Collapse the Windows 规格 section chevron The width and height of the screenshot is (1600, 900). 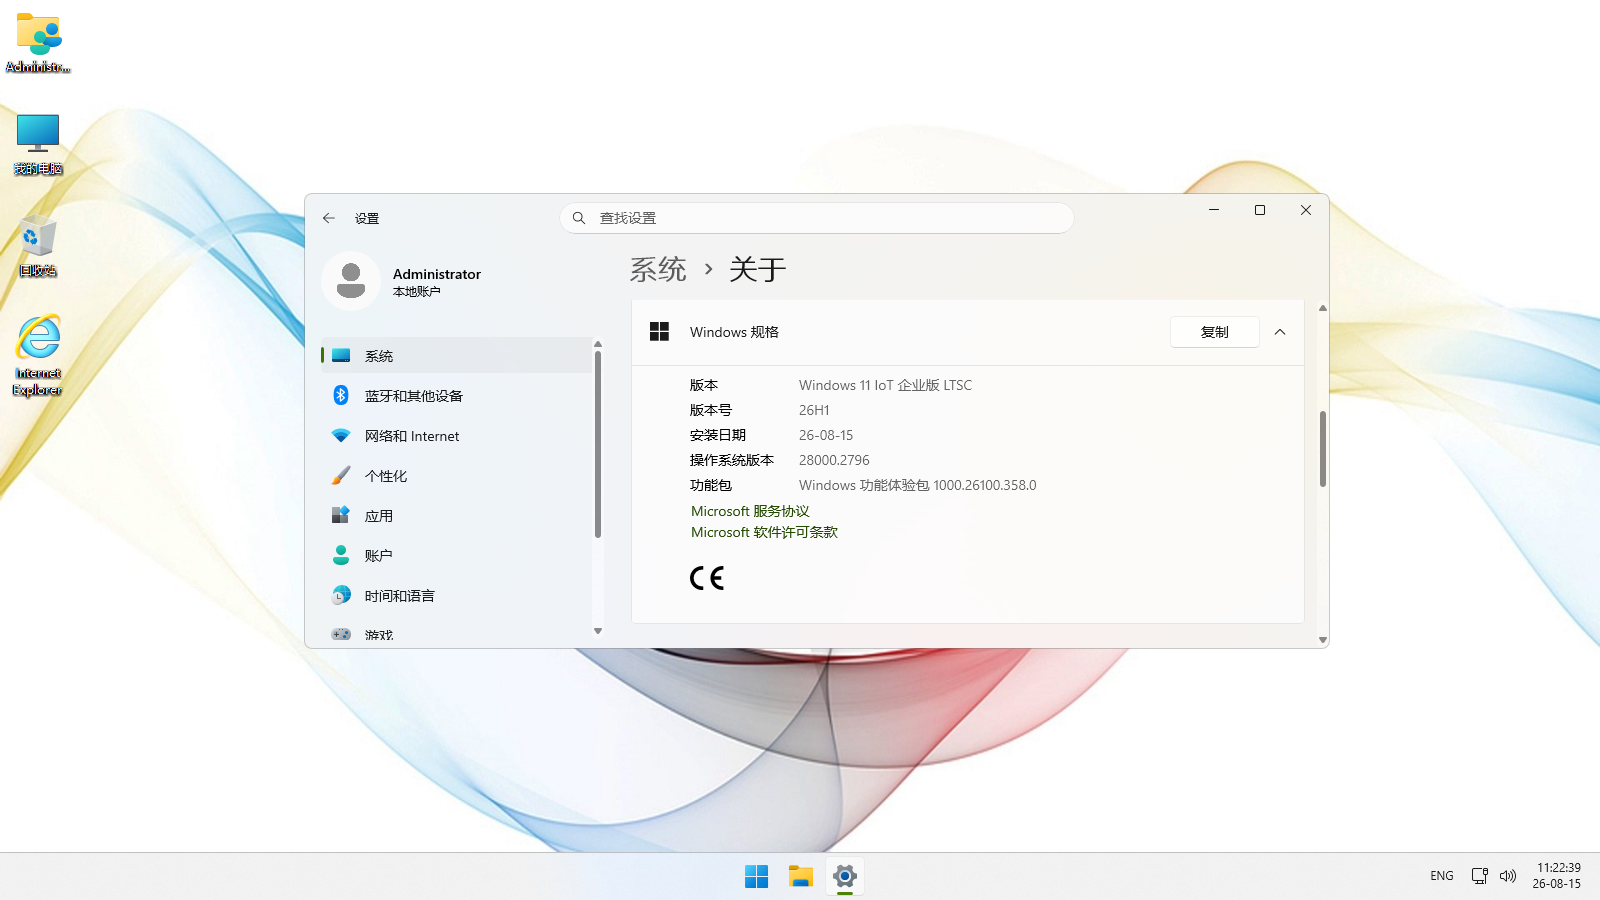(1280, 332)
